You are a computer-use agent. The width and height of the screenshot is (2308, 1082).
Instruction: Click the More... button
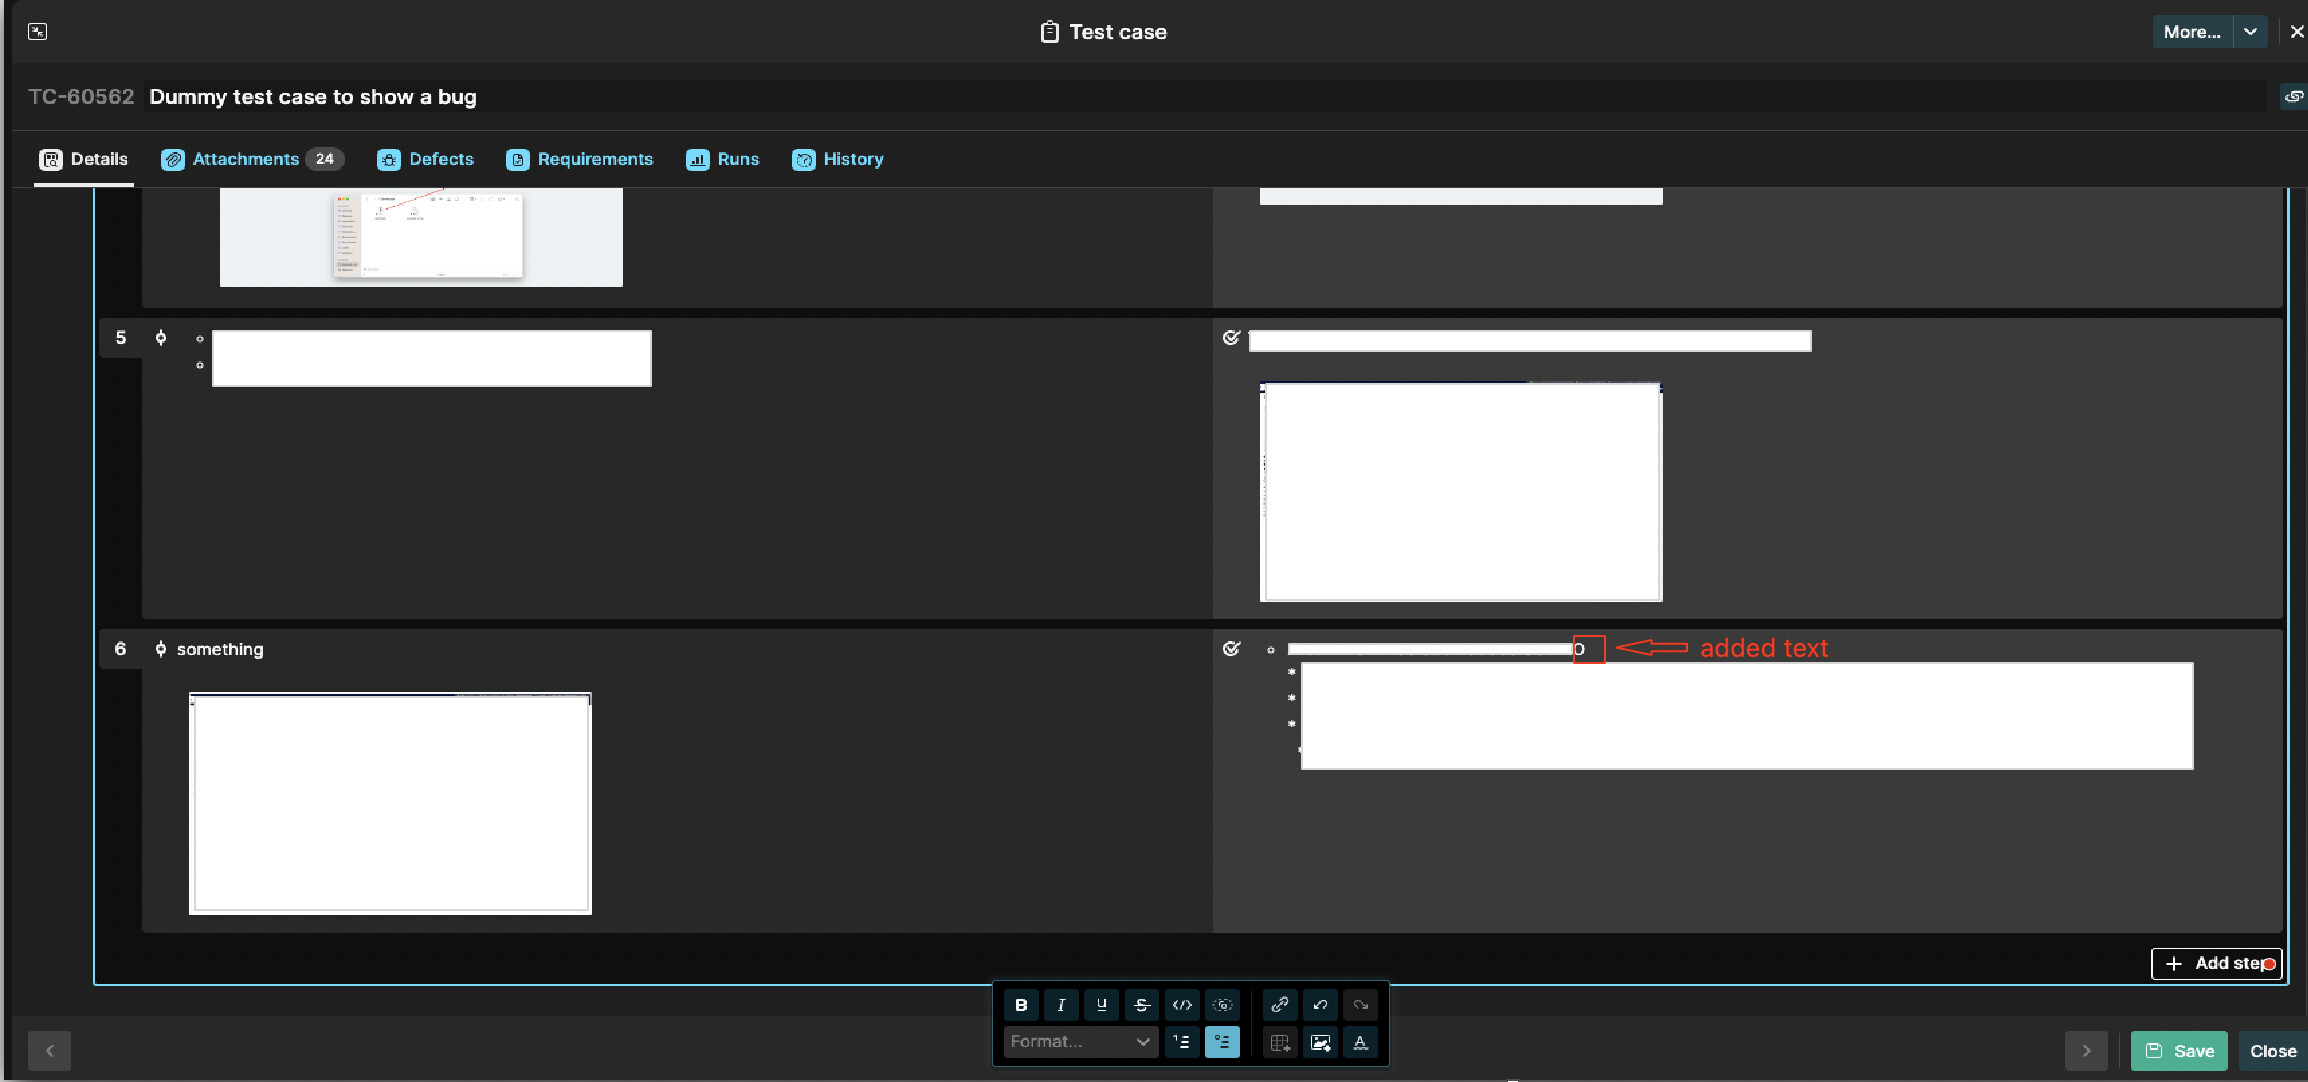pos(2192,32)
